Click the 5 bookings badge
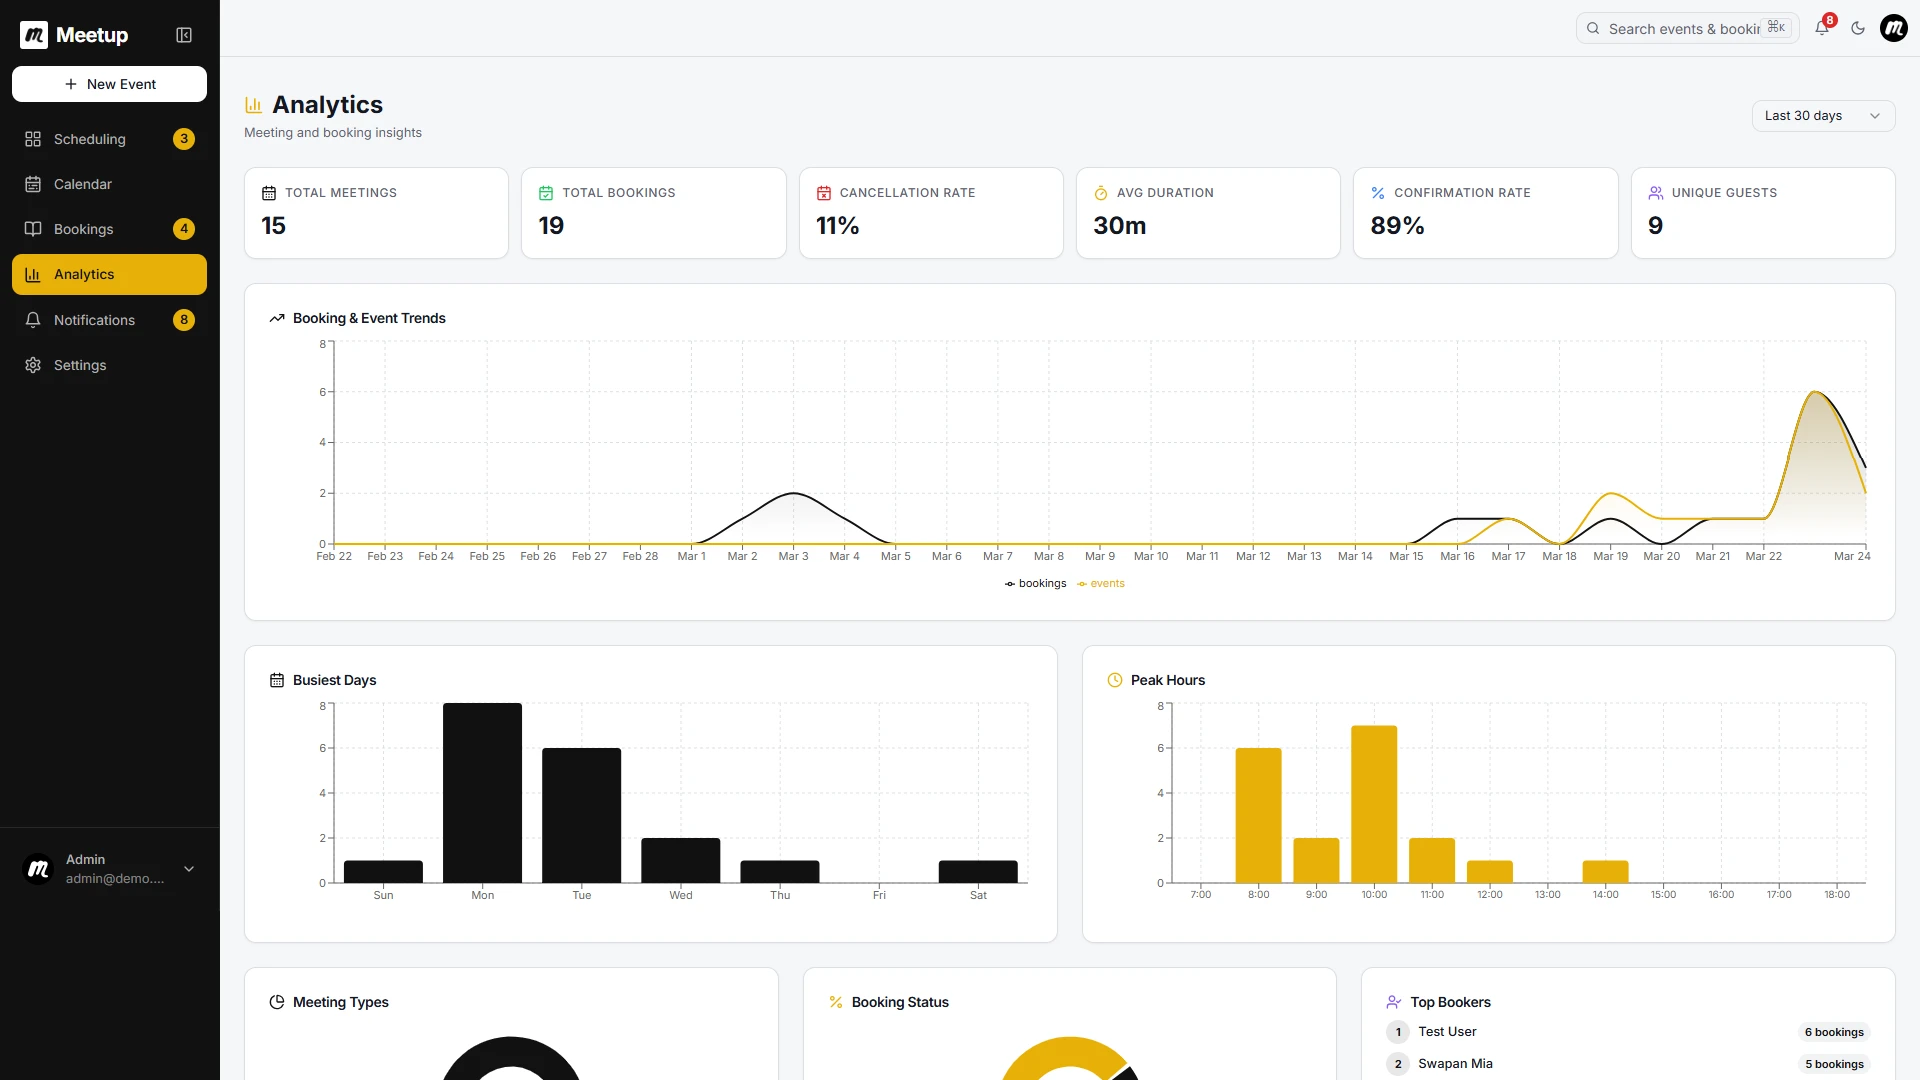Image resolution: width=1920 pixels, height=1080 pixels. pyautogui.click(x=1834, y=1064)
